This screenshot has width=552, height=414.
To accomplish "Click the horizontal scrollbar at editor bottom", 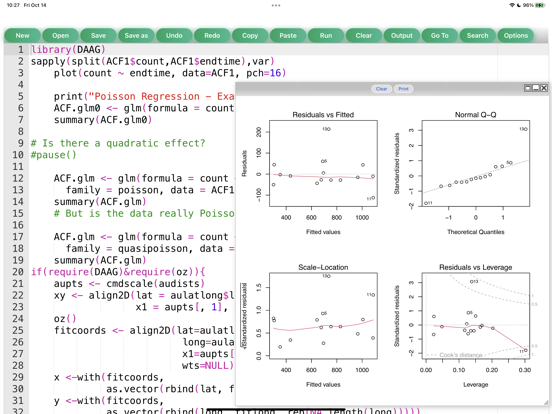I will tap(276, 410).
